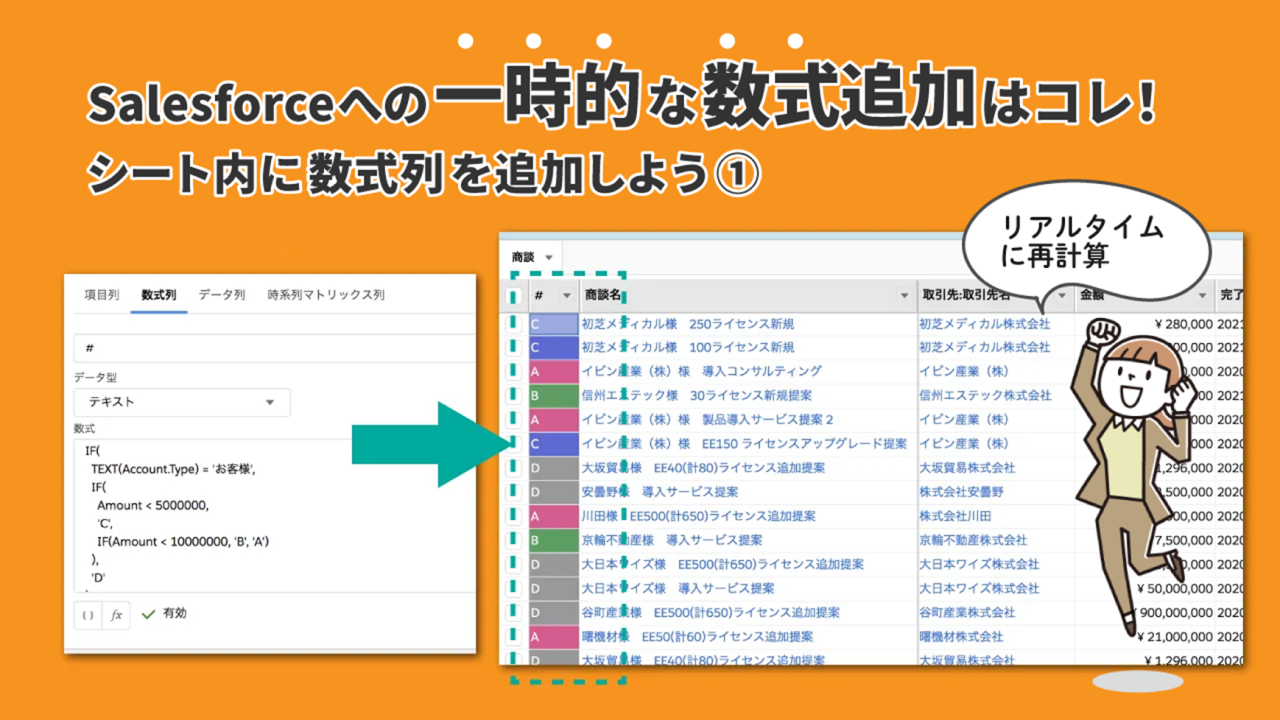Viewport: 1280px width, 720px height.
Task: Check the row box for 初芝メディカル様 250ライセンス新規
Action: point(514,324)
